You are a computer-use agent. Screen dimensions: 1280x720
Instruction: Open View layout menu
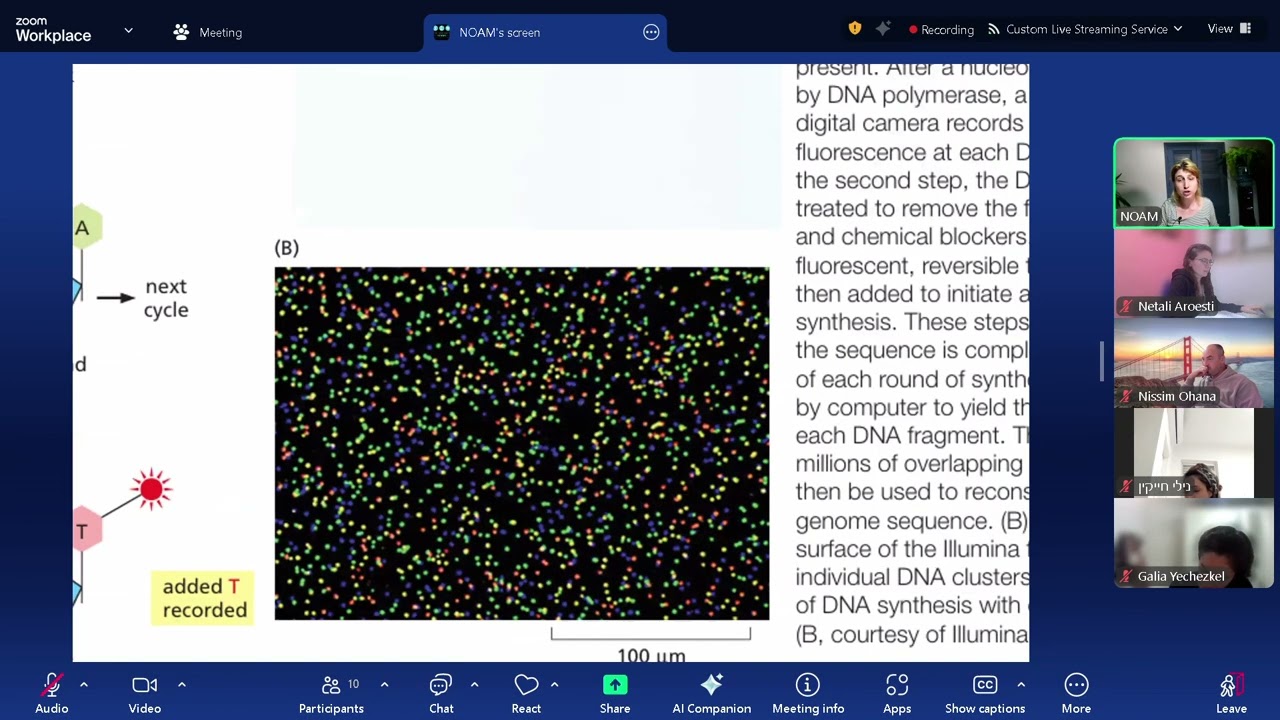tap(1229, 29)
